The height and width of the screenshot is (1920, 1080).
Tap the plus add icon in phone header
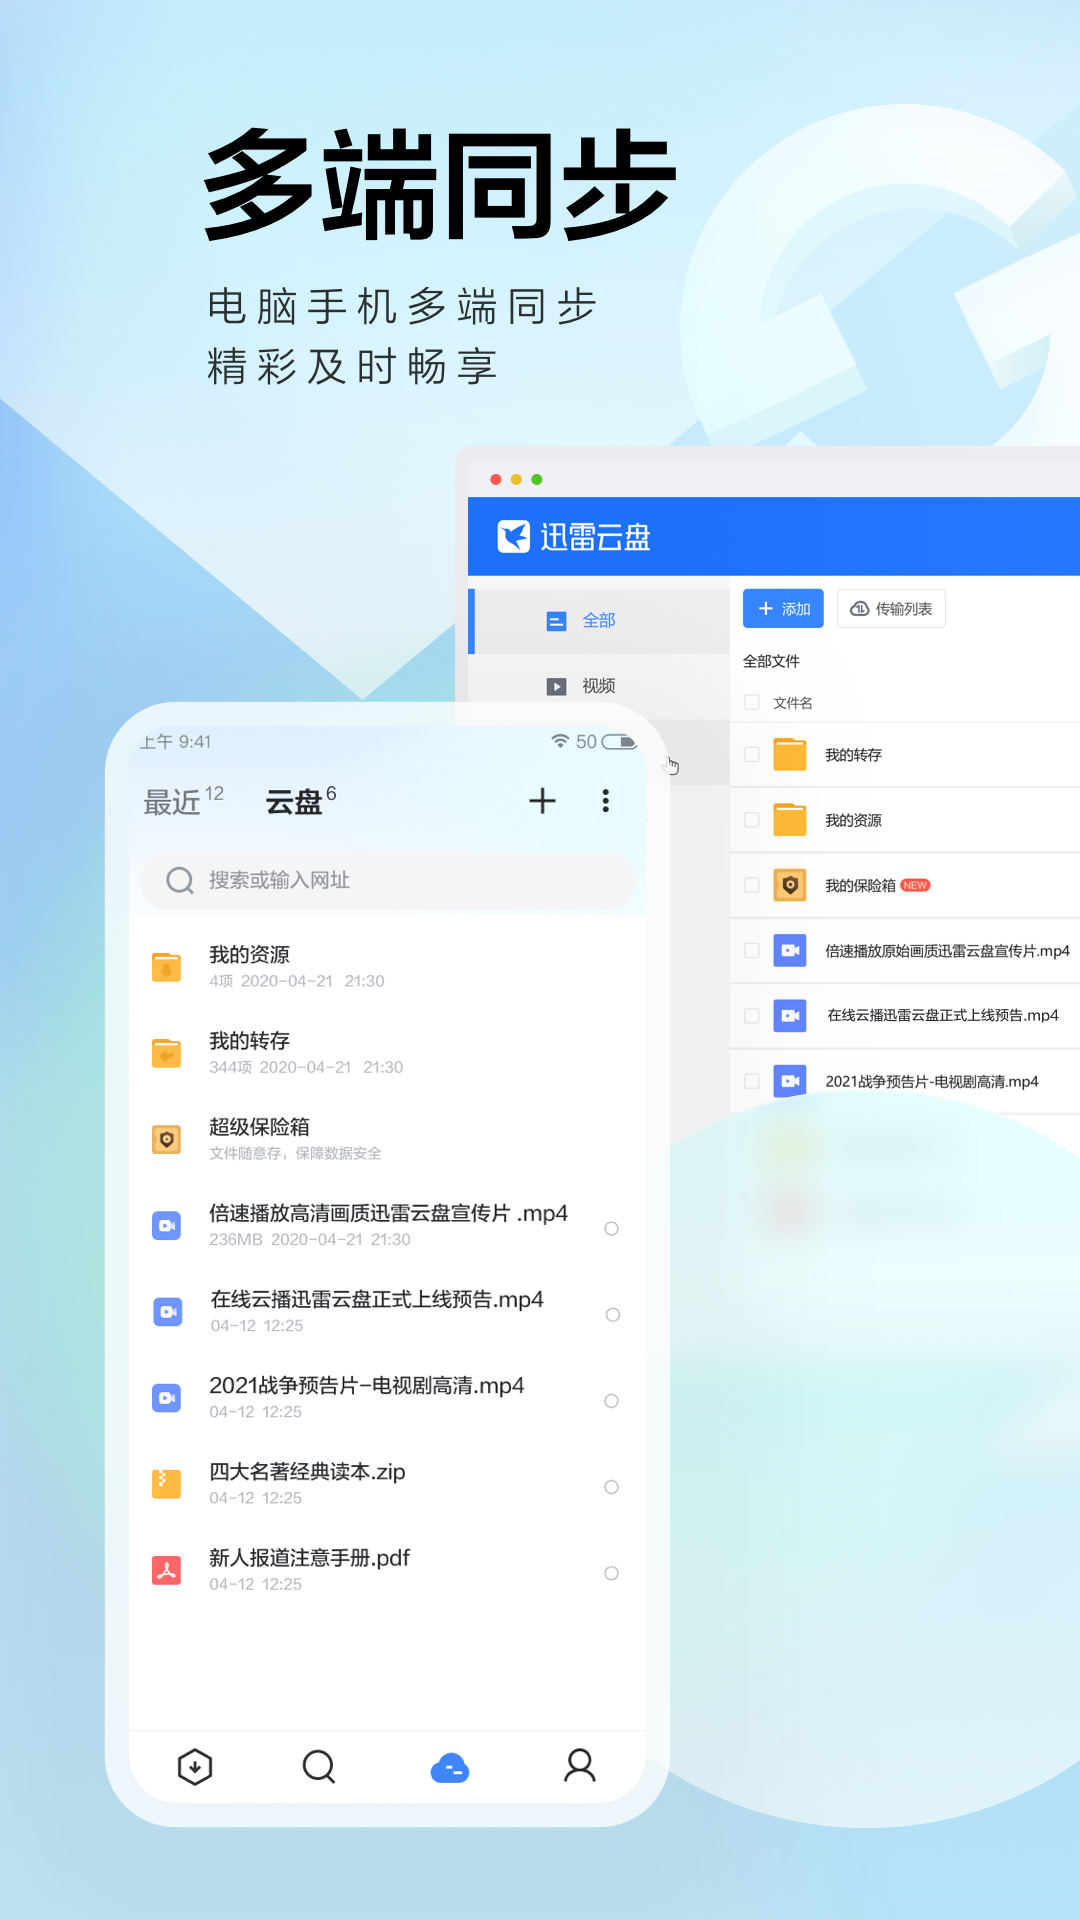pos(542,800)
